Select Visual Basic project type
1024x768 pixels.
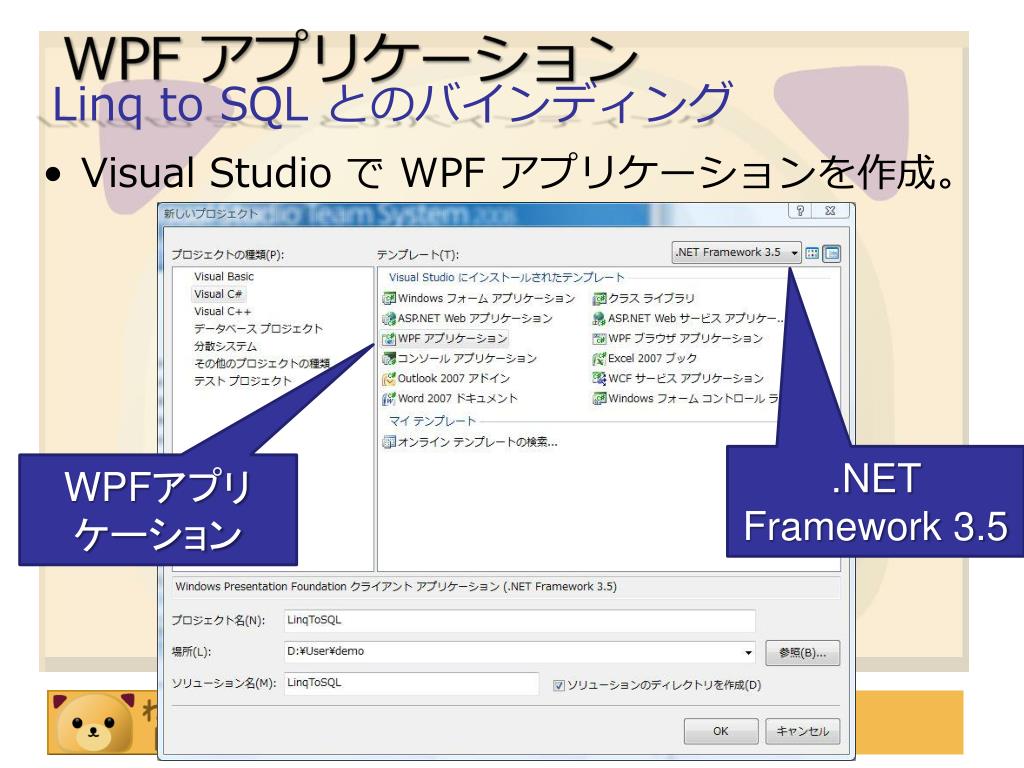click(x=223, y=277)
